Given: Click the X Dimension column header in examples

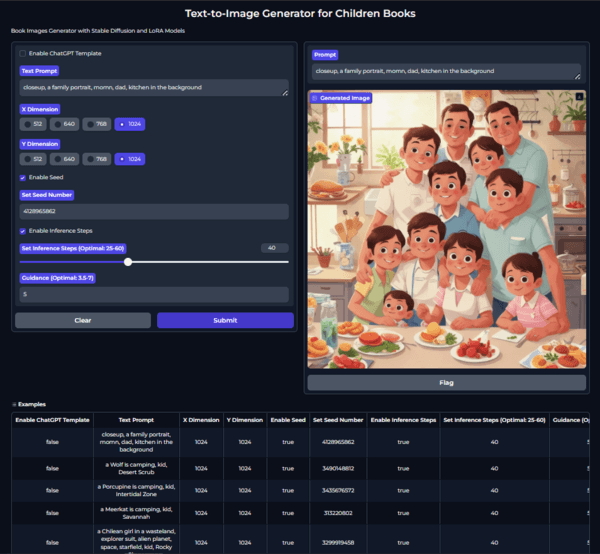Looking at the screenshot, I should click(201, 420).
